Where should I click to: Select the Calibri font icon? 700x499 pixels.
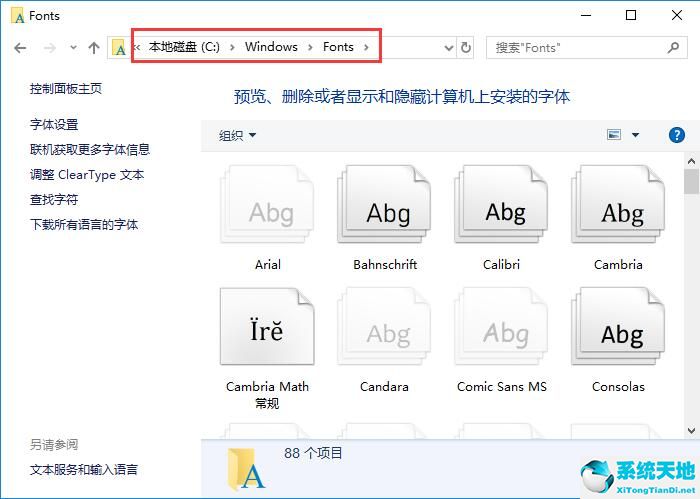[501, 204]
